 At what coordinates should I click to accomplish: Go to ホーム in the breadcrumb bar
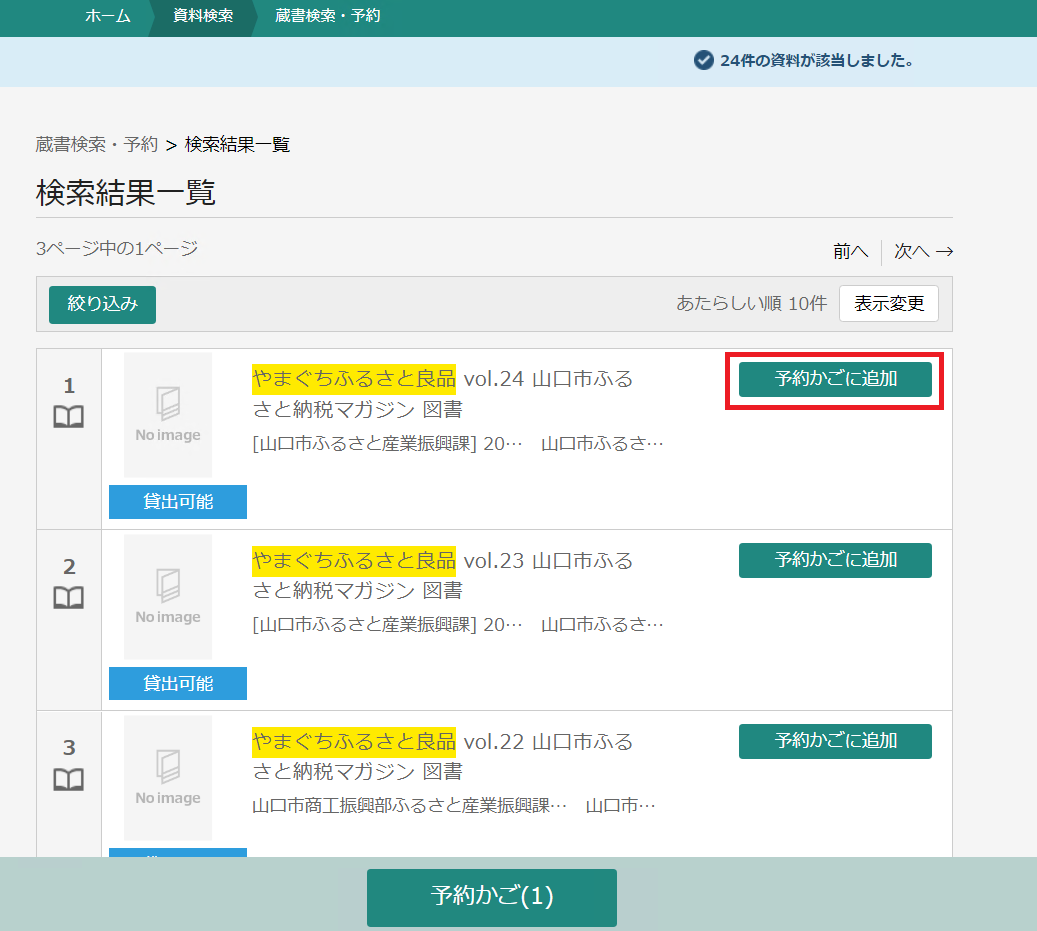point(107,16)
